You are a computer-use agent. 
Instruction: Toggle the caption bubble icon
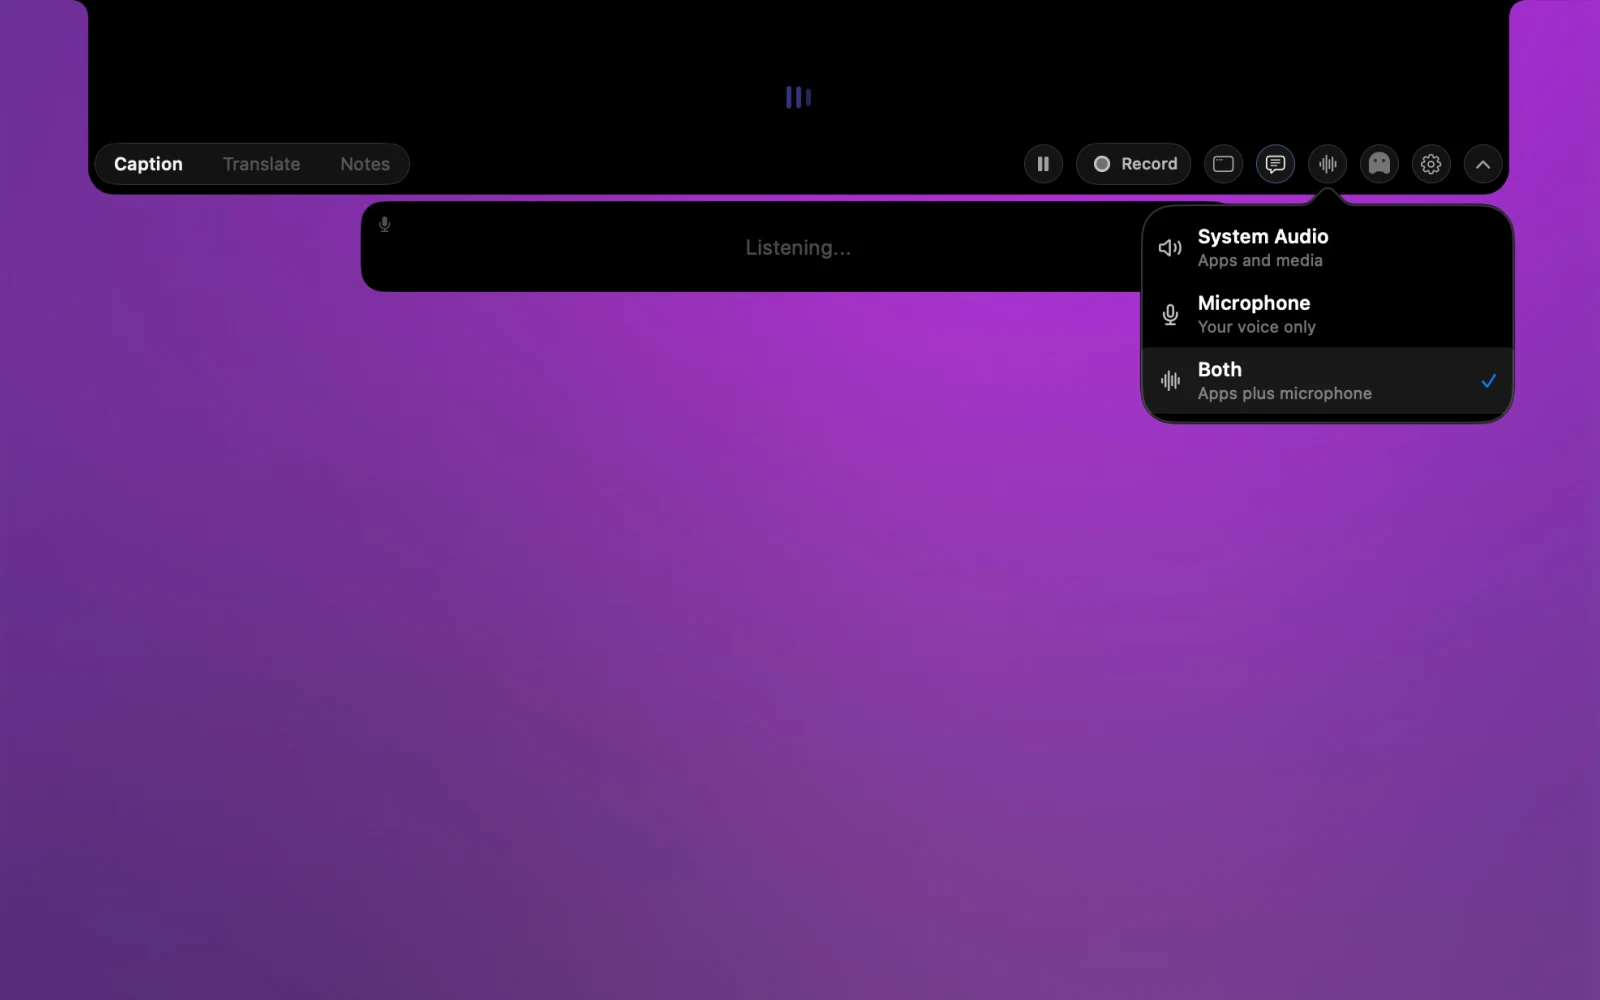point(1275,164)
